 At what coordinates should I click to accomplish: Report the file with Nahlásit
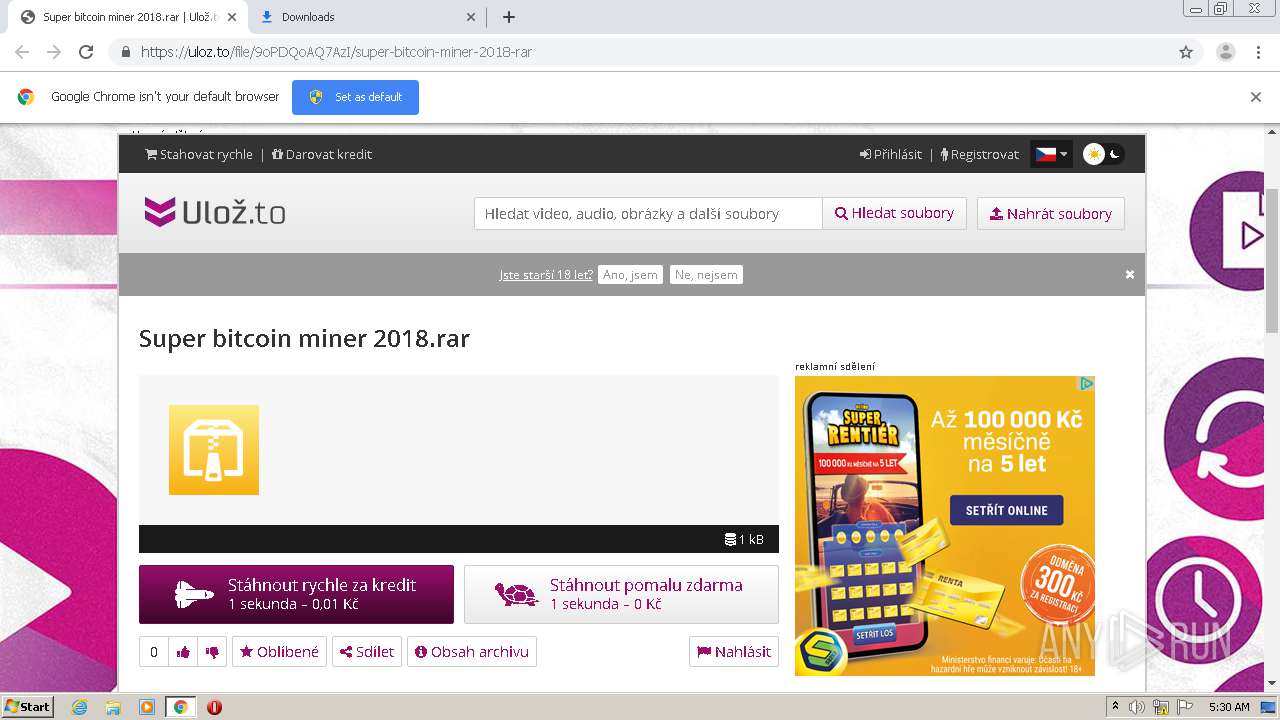pos(734,652)
